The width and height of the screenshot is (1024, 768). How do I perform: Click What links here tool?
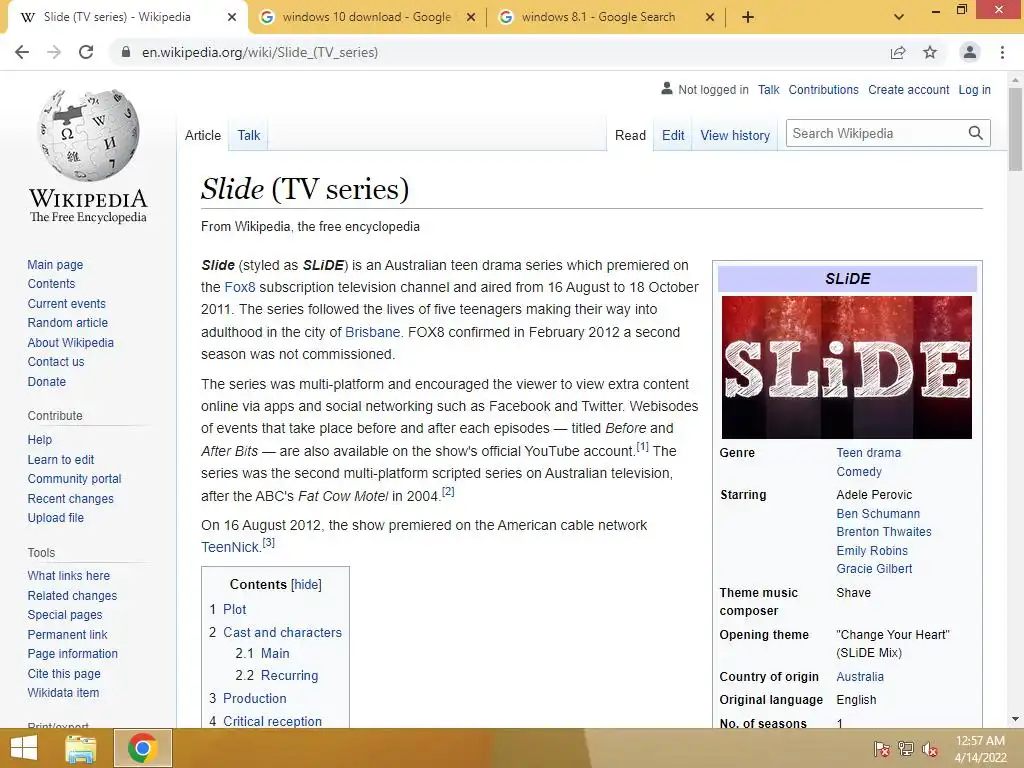pos(69,575)
